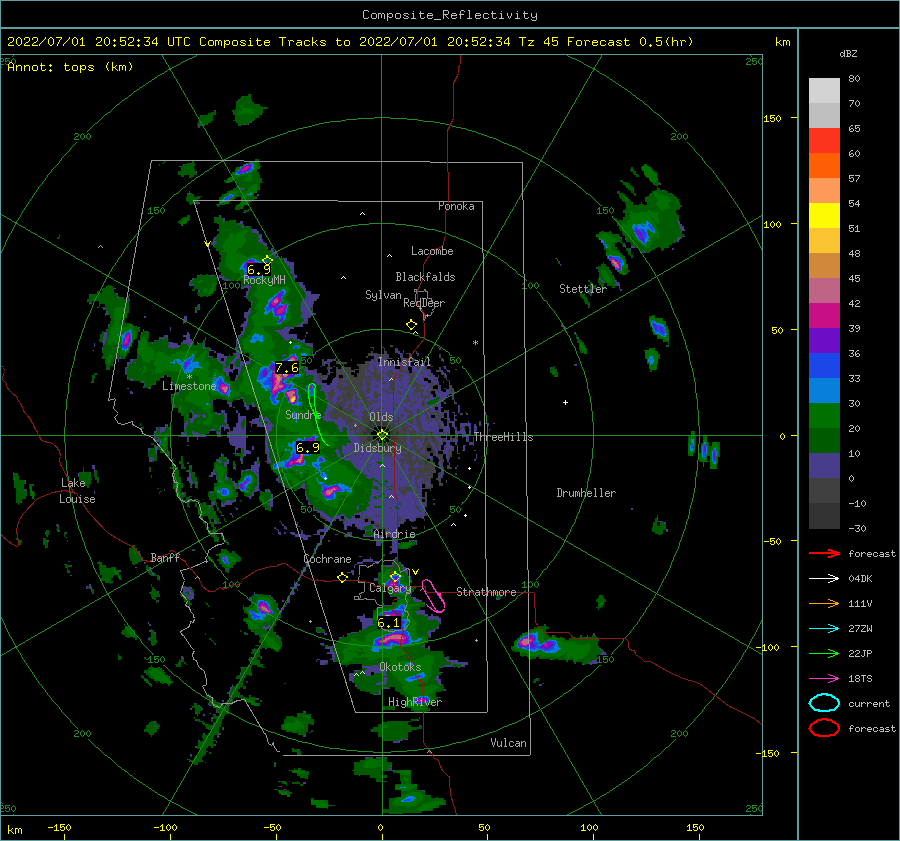Click the -100 tick on bottom km axis
Screen dimensions: 900x841
coord(165,827)
